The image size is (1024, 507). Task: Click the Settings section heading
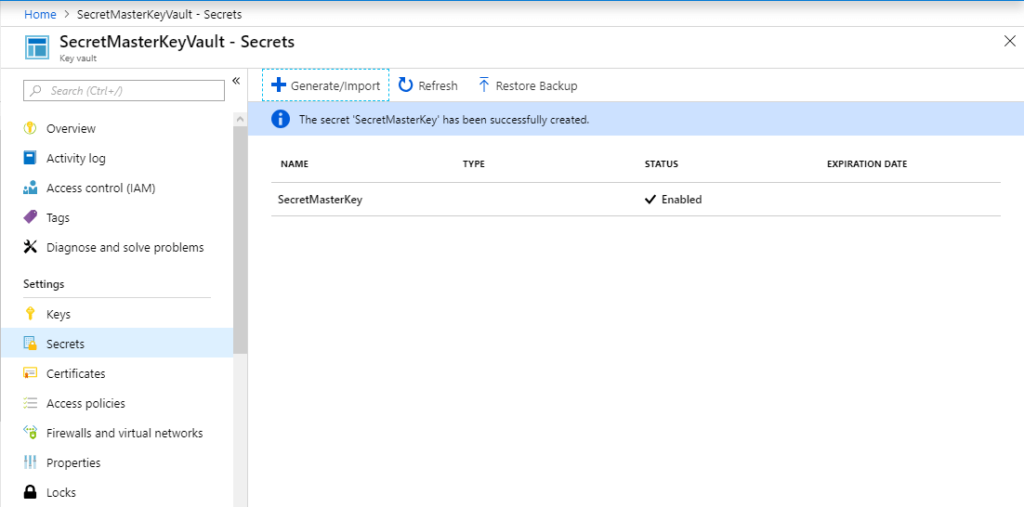pyautogui.click(x=44, y=284)
